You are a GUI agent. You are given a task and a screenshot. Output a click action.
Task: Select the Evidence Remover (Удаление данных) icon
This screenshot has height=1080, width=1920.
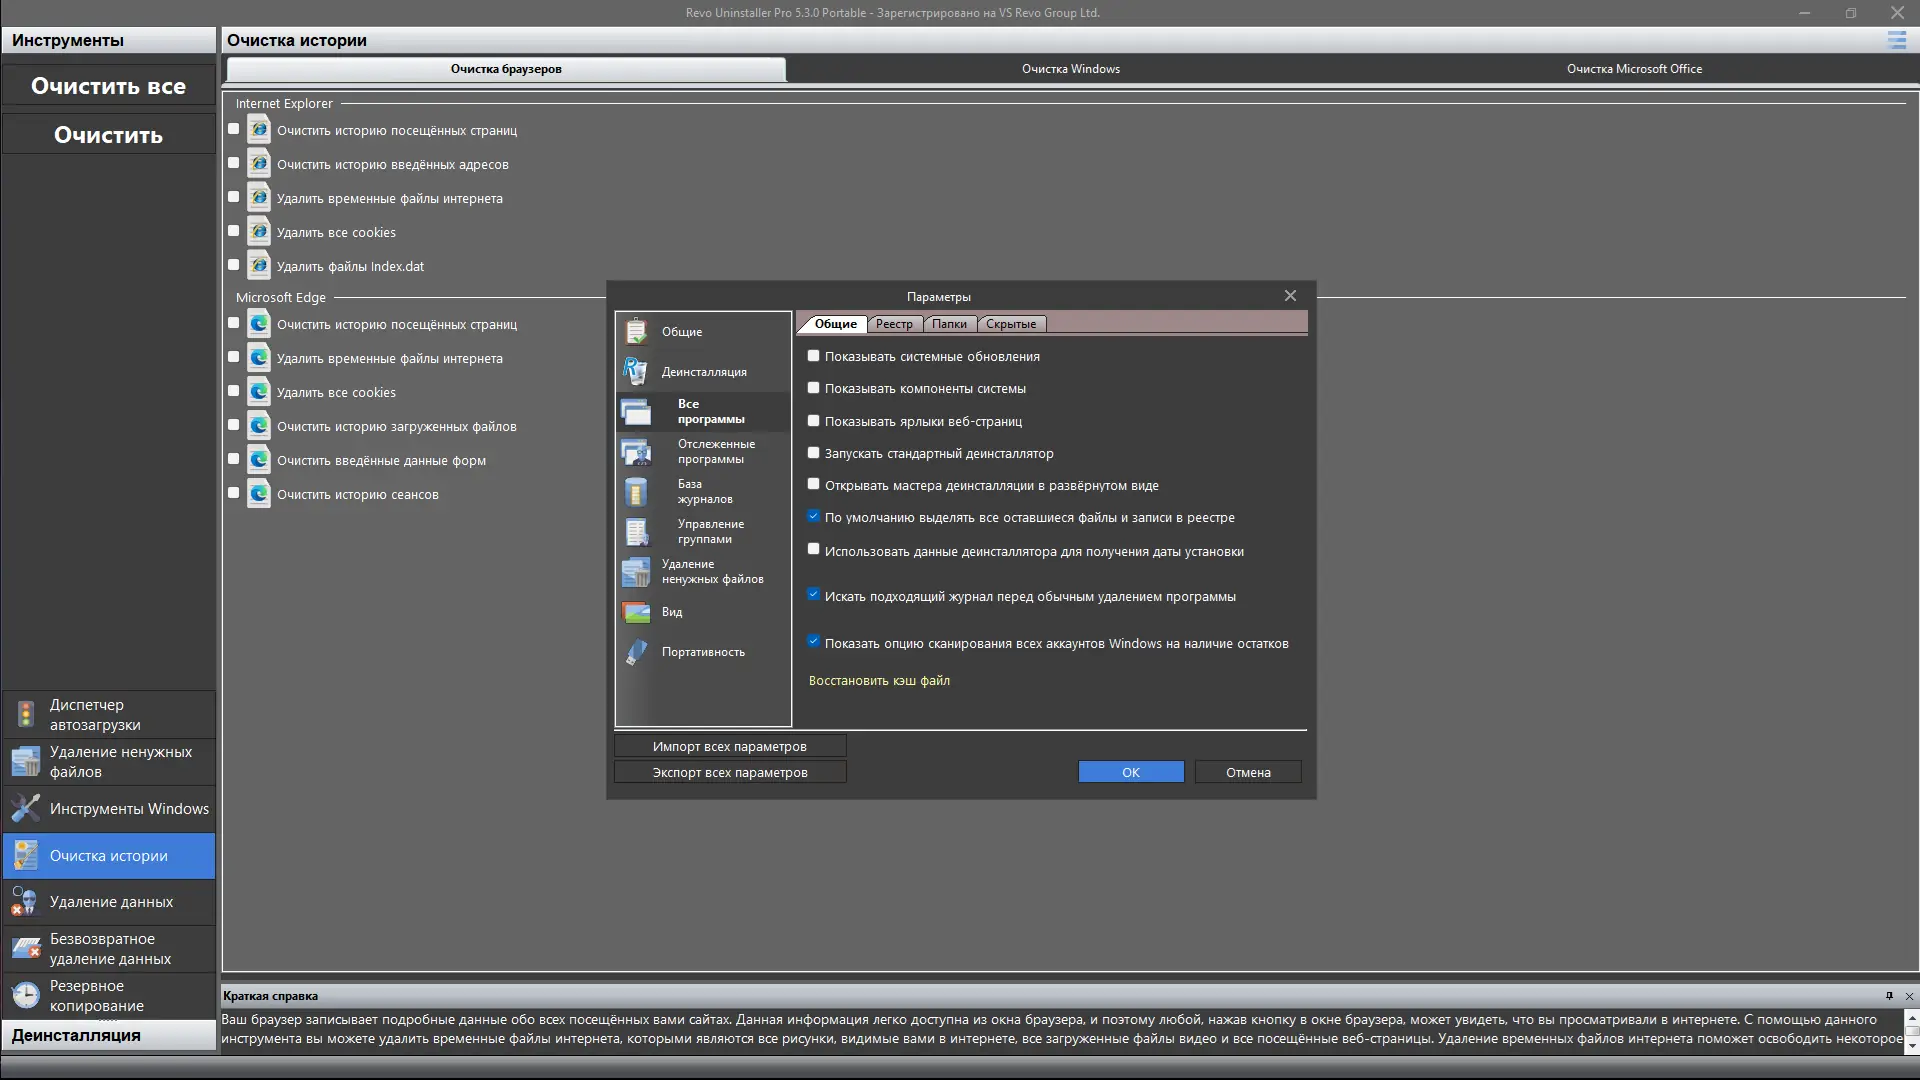(x=26, y=901)
